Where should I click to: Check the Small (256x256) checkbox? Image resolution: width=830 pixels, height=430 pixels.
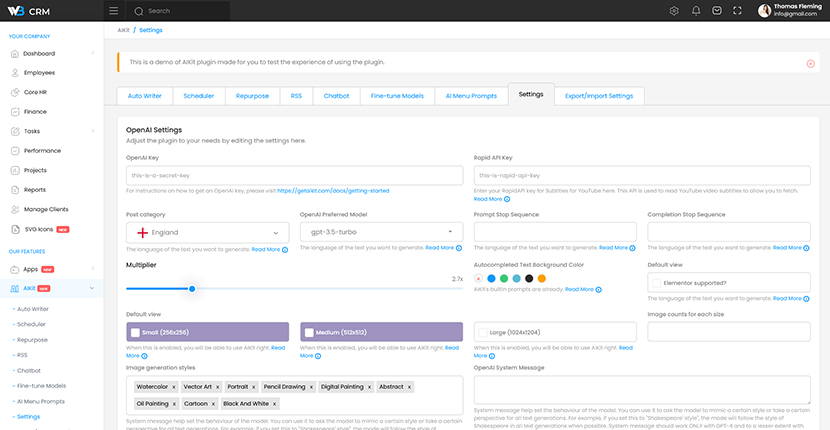[x=135, y=333]
